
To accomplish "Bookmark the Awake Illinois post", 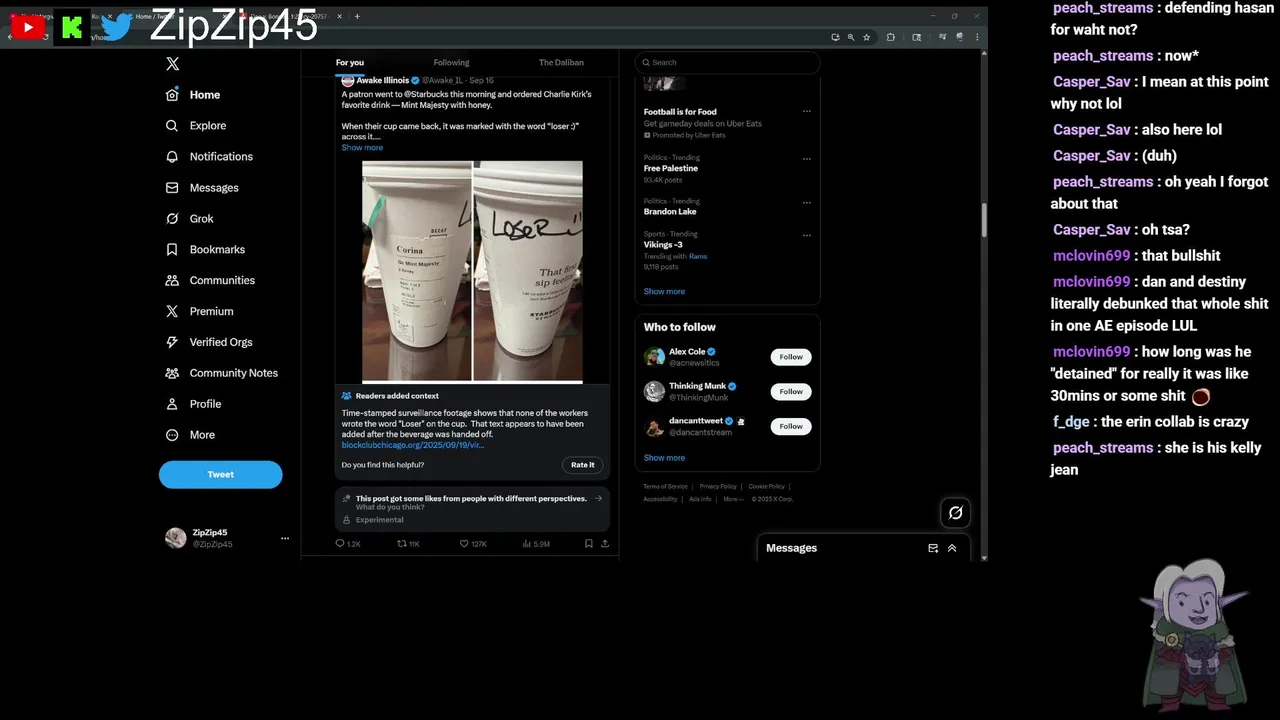I will [x=588, y=544].
